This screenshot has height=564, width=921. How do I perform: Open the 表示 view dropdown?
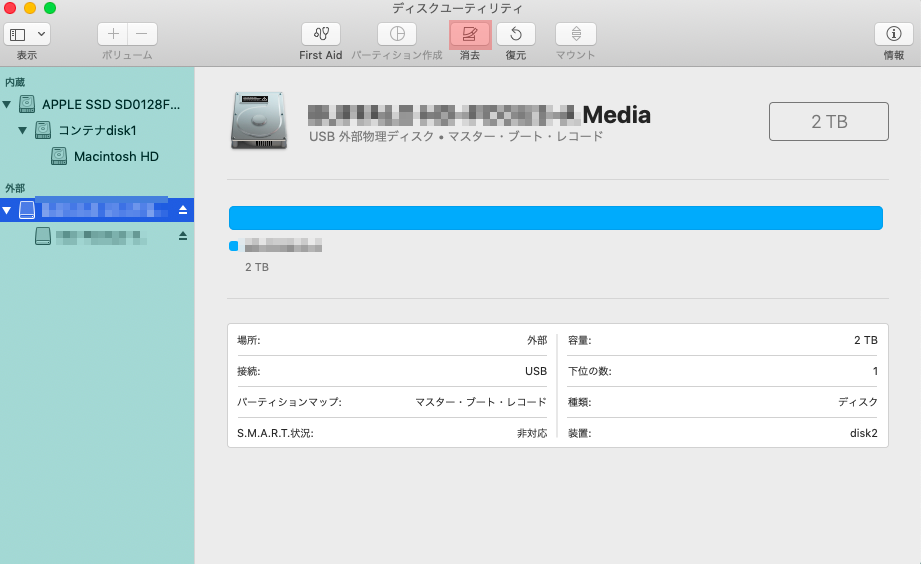click(27, 34)
